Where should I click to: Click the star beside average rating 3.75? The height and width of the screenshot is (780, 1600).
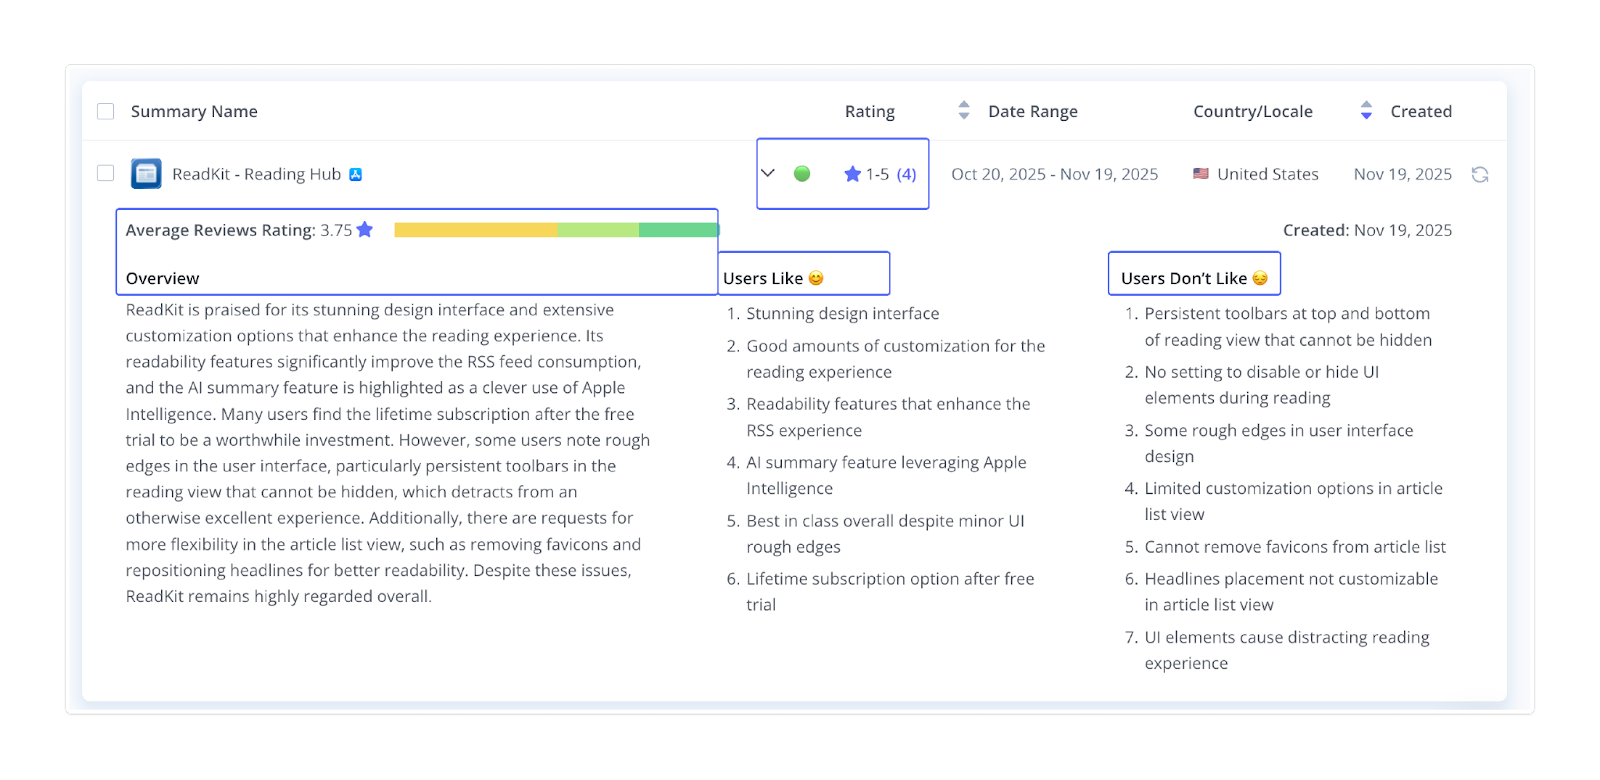coord(365,230)
